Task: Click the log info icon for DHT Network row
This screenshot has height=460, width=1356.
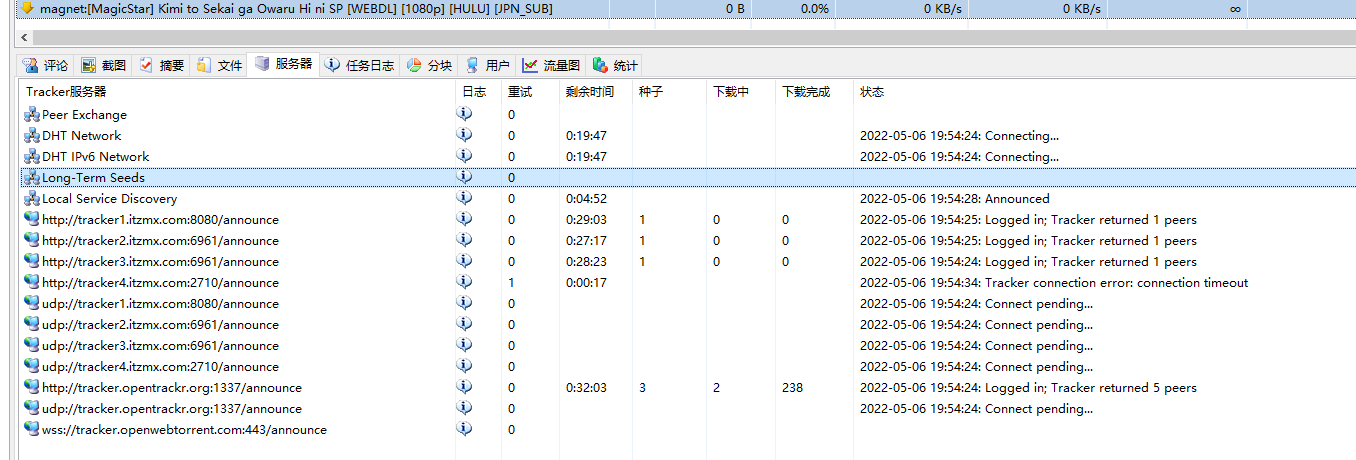Action: 464,135
